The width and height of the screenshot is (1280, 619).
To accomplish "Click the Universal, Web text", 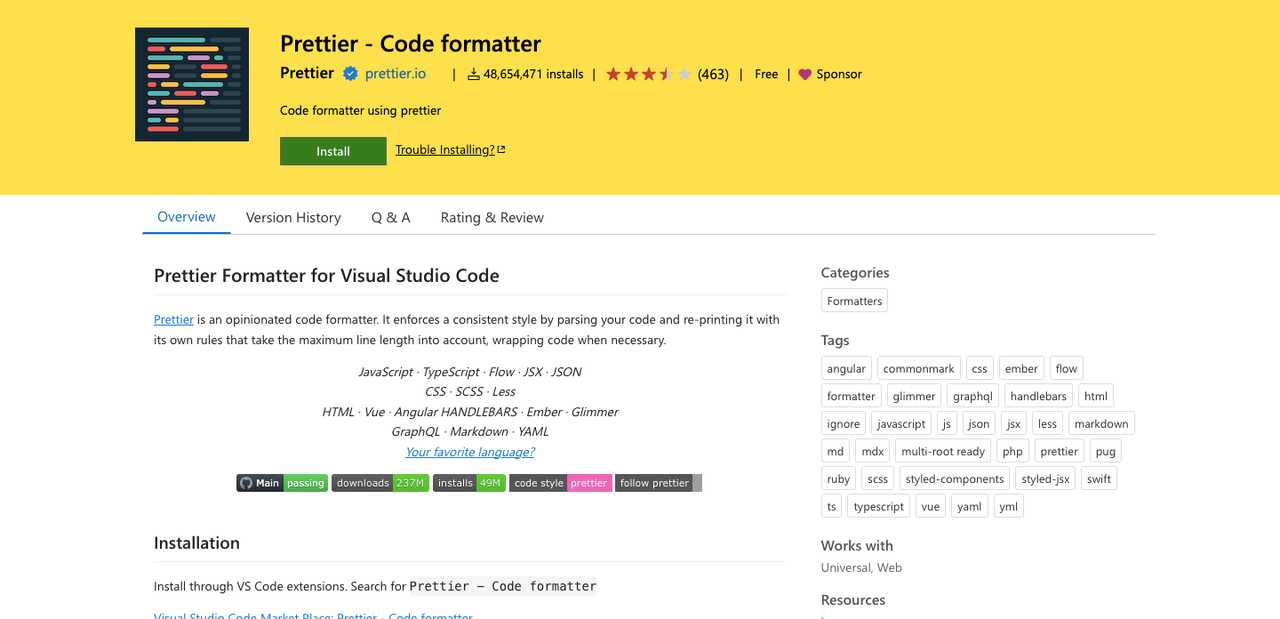I will [x=861, y=568].
